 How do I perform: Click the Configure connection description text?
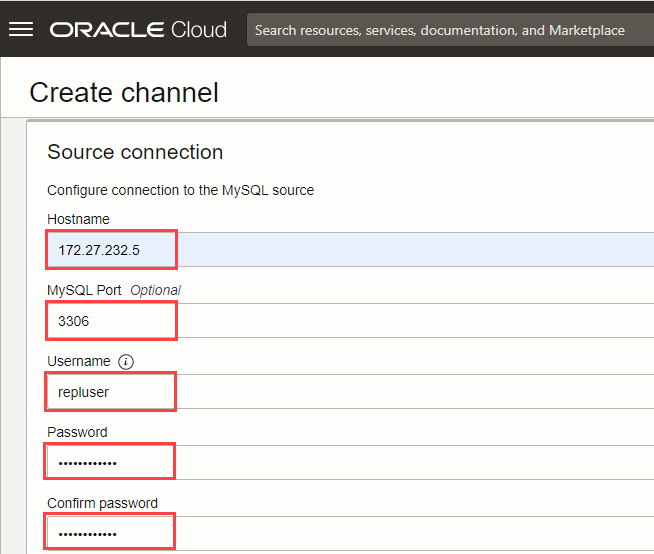click(180, 190)
